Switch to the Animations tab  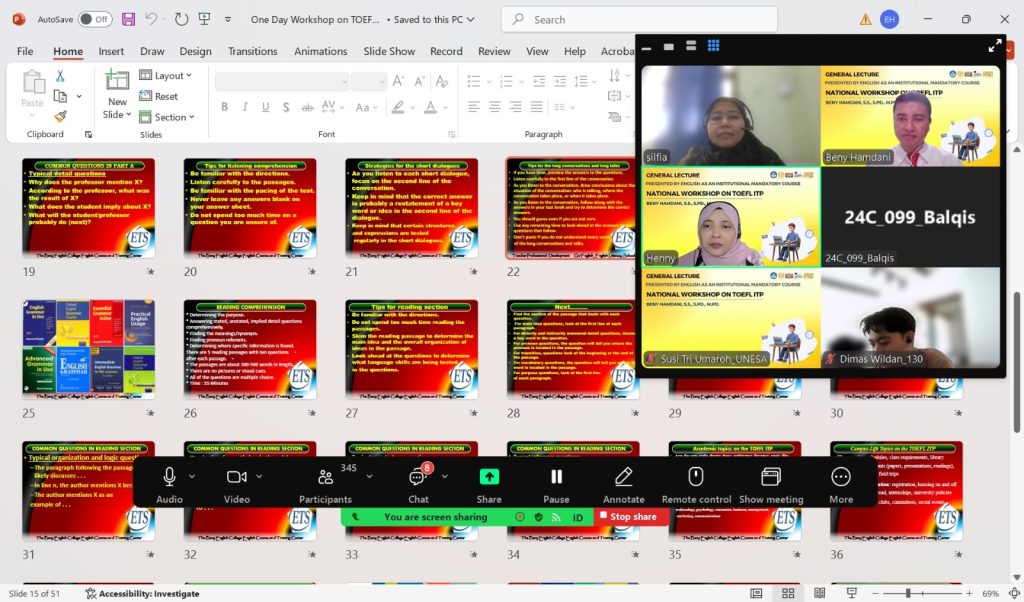click(321, 51)
